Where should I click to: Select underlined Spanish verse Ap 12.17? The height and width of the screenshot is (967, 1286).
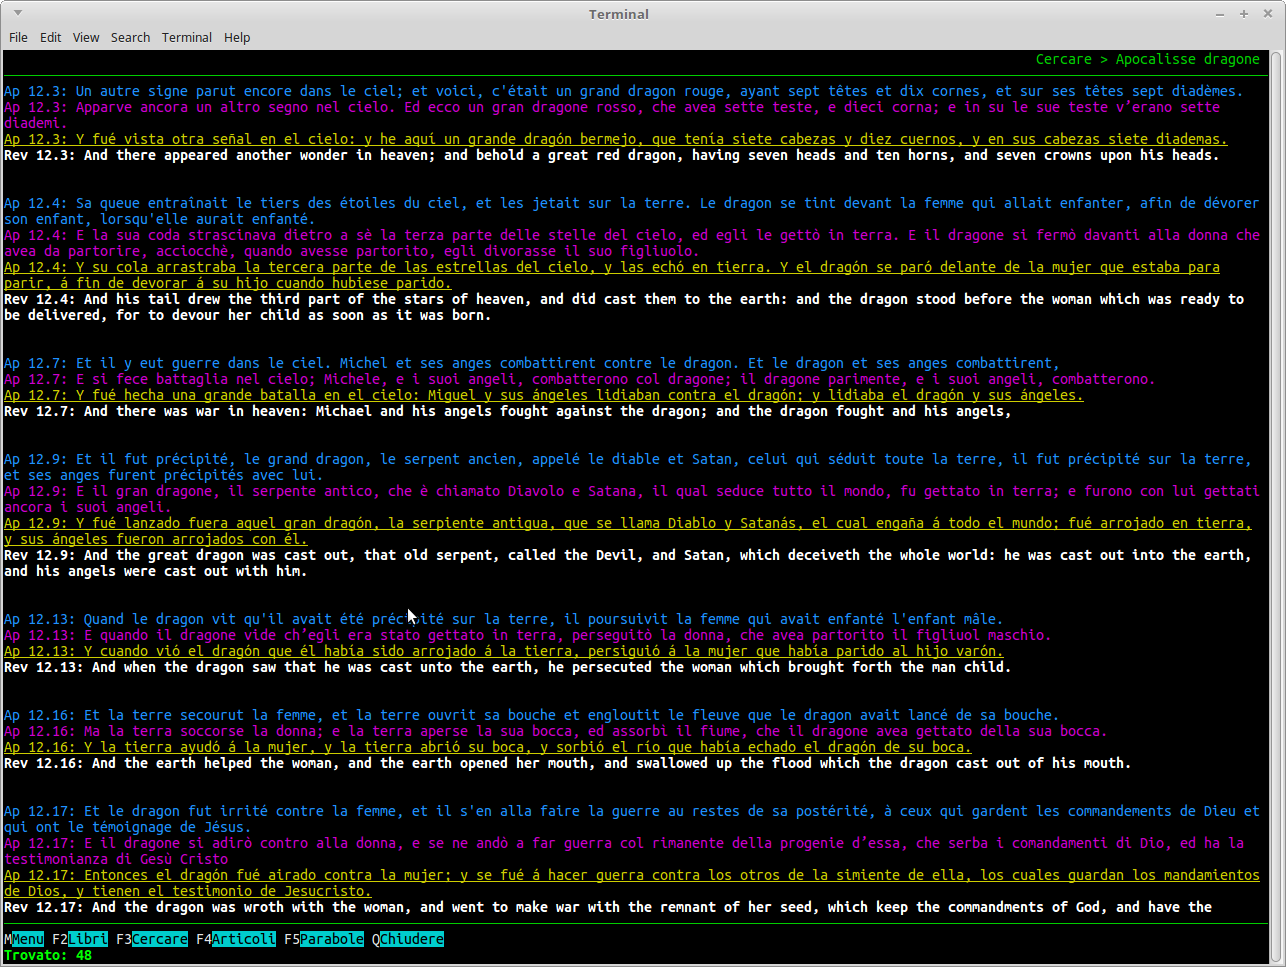(632, 883)
